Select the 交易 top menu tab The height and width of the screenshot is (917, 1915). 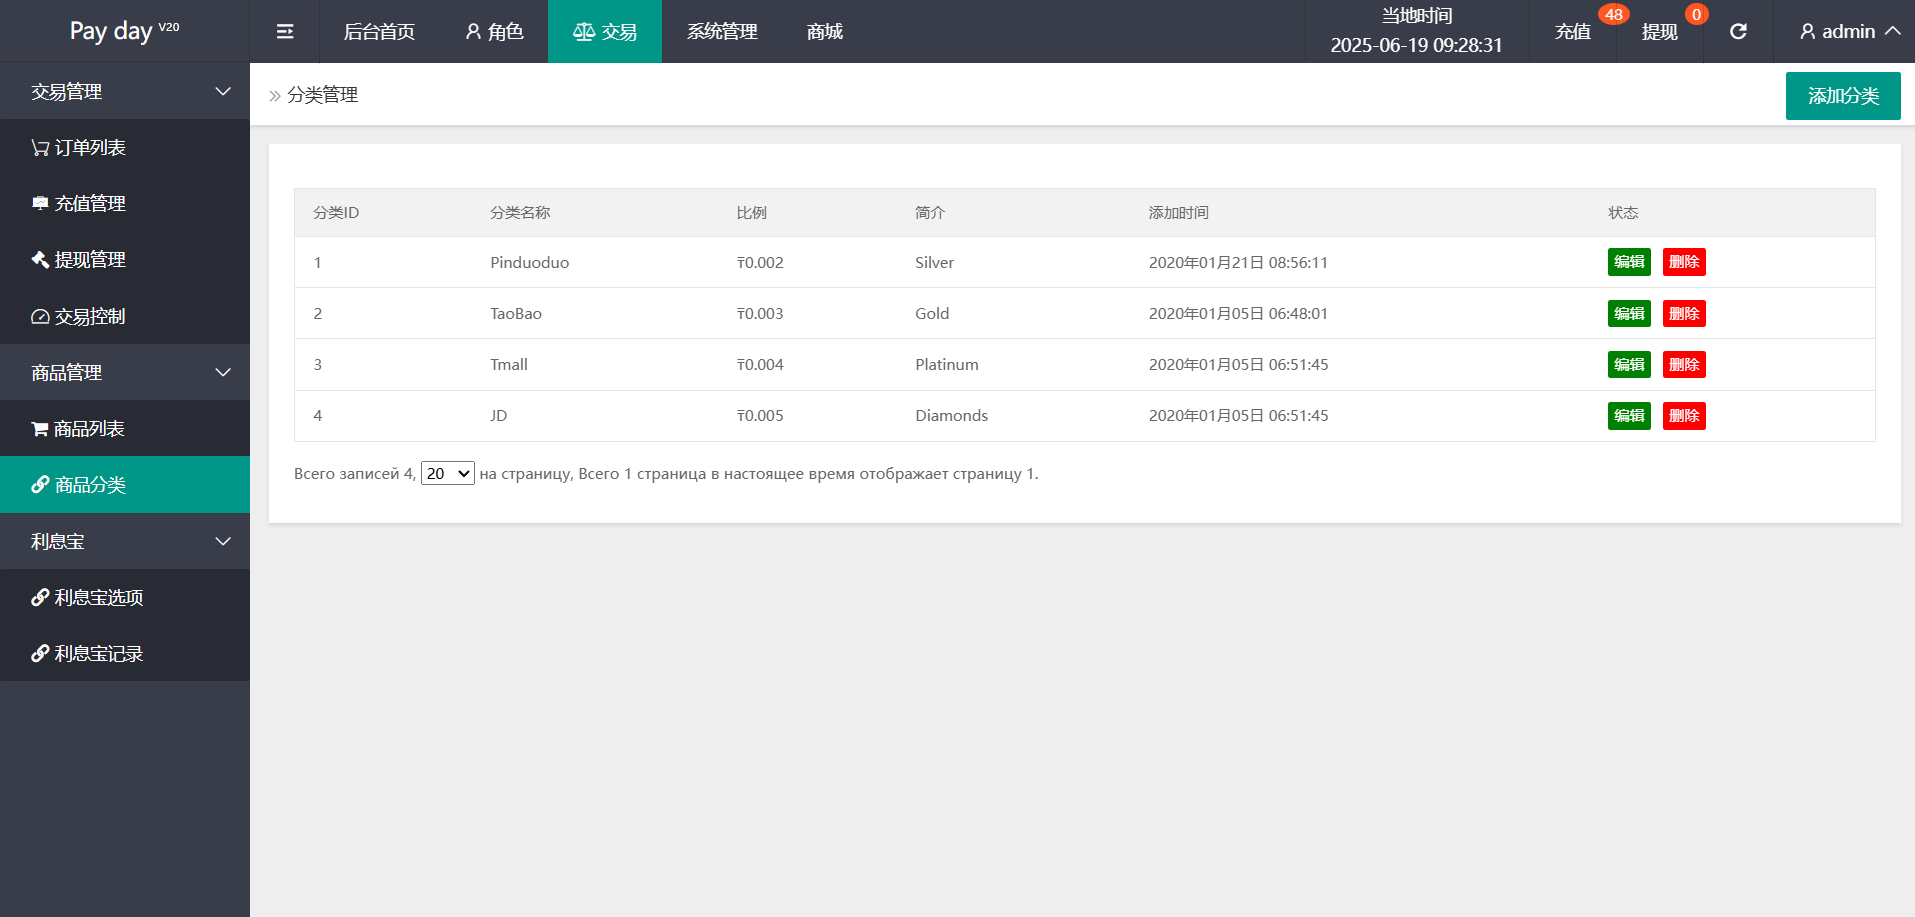click(605, 32)
